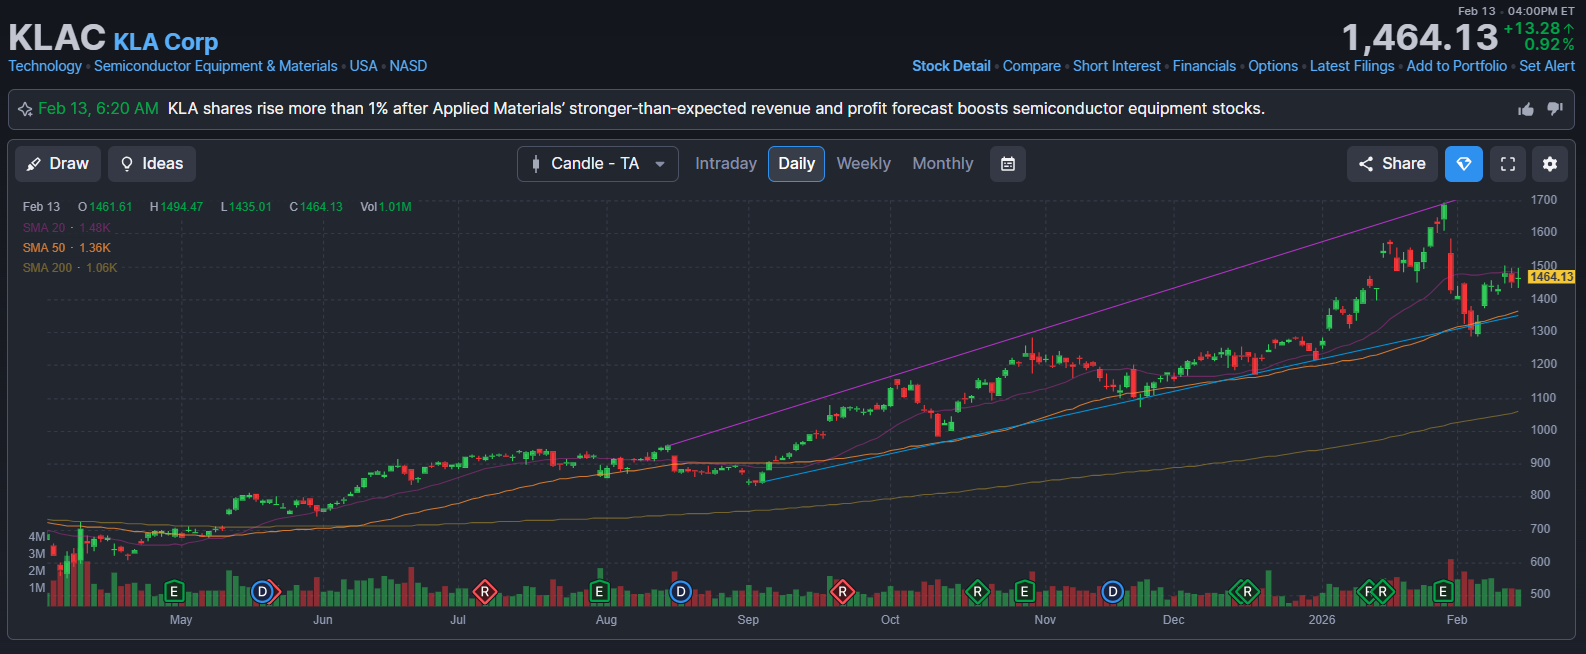Open the Short Interest link
The width and height of the screenshot is (1586, 654).
point(1117,66)
